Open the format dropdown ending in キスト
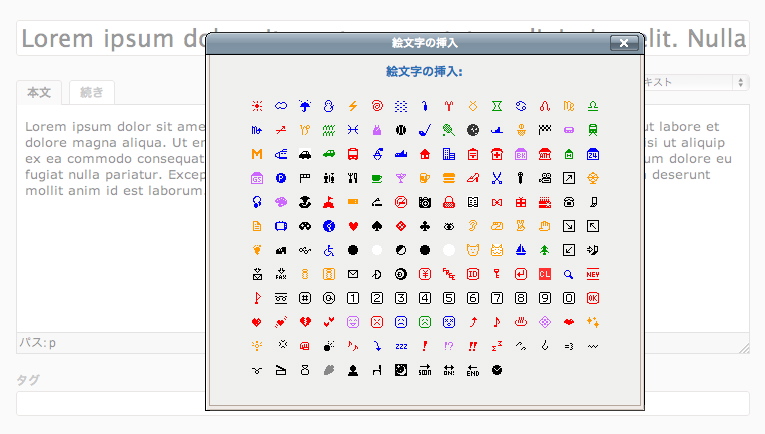The width and height of the screenshot is (765, 434). pos(696,82)
